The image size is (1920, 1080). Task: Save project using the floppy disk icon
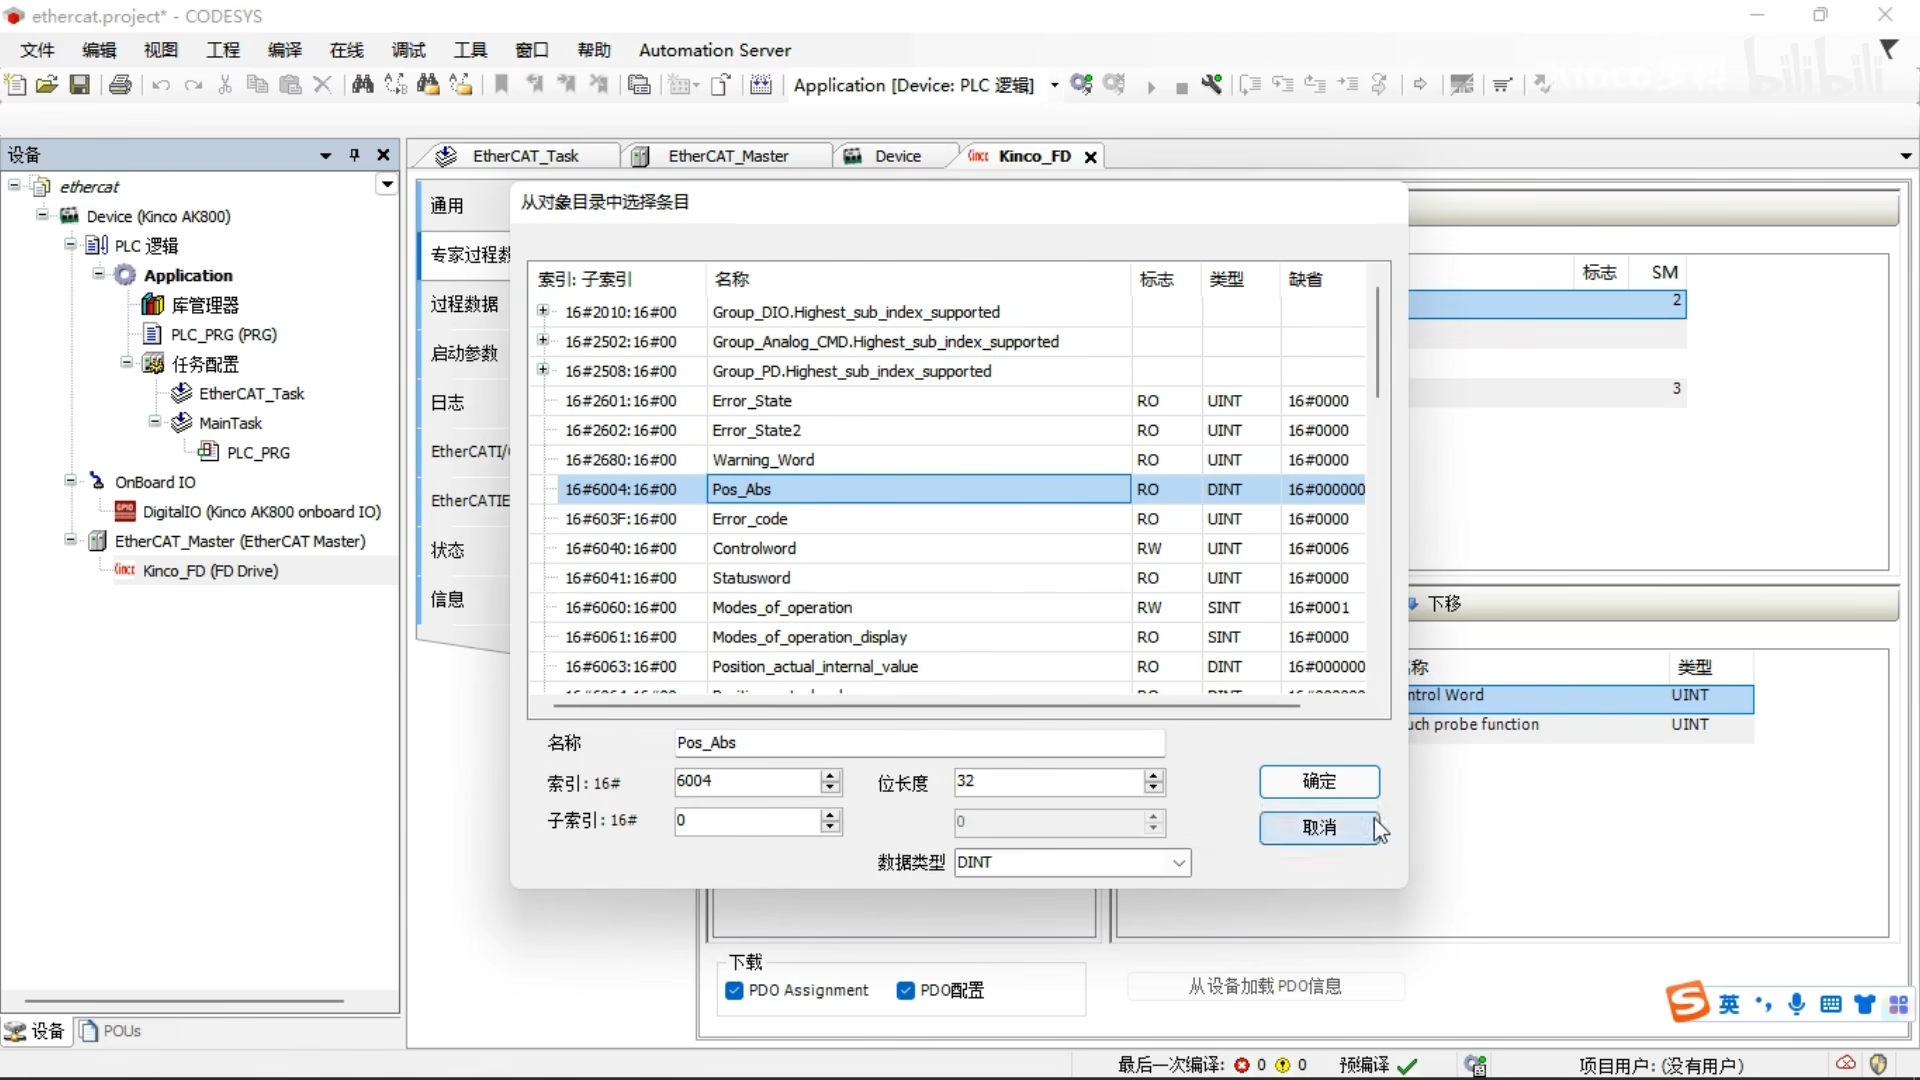(x=80, y=85)
